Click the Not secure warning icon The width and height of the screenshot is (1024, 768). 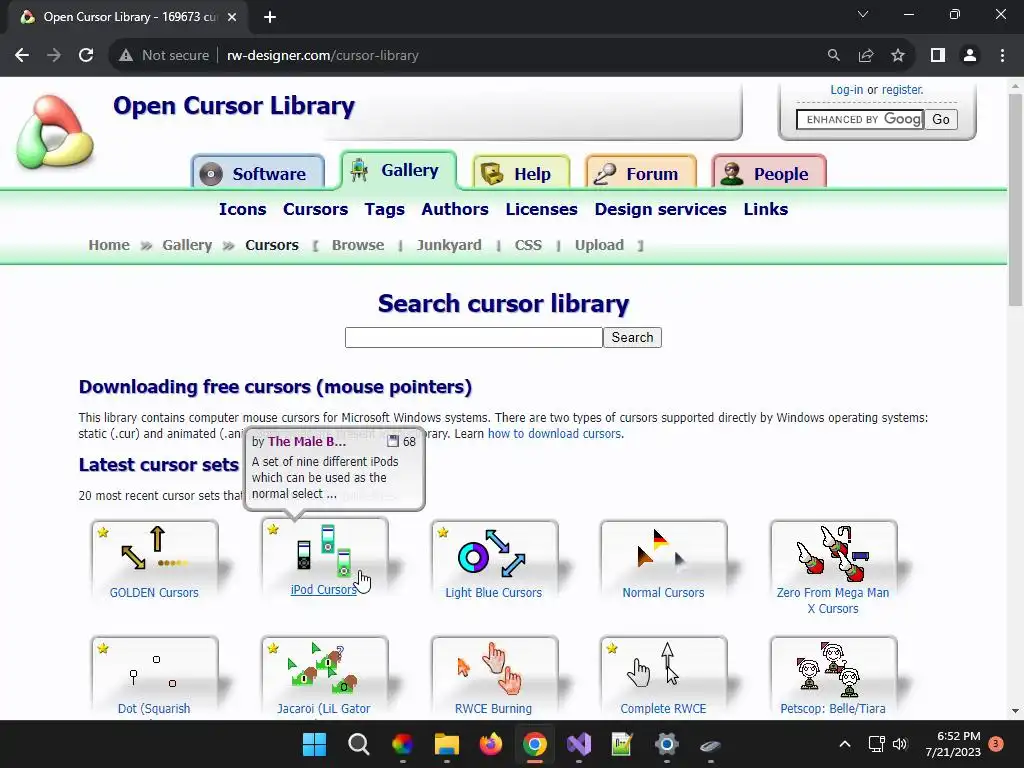[x=126, y=56]
